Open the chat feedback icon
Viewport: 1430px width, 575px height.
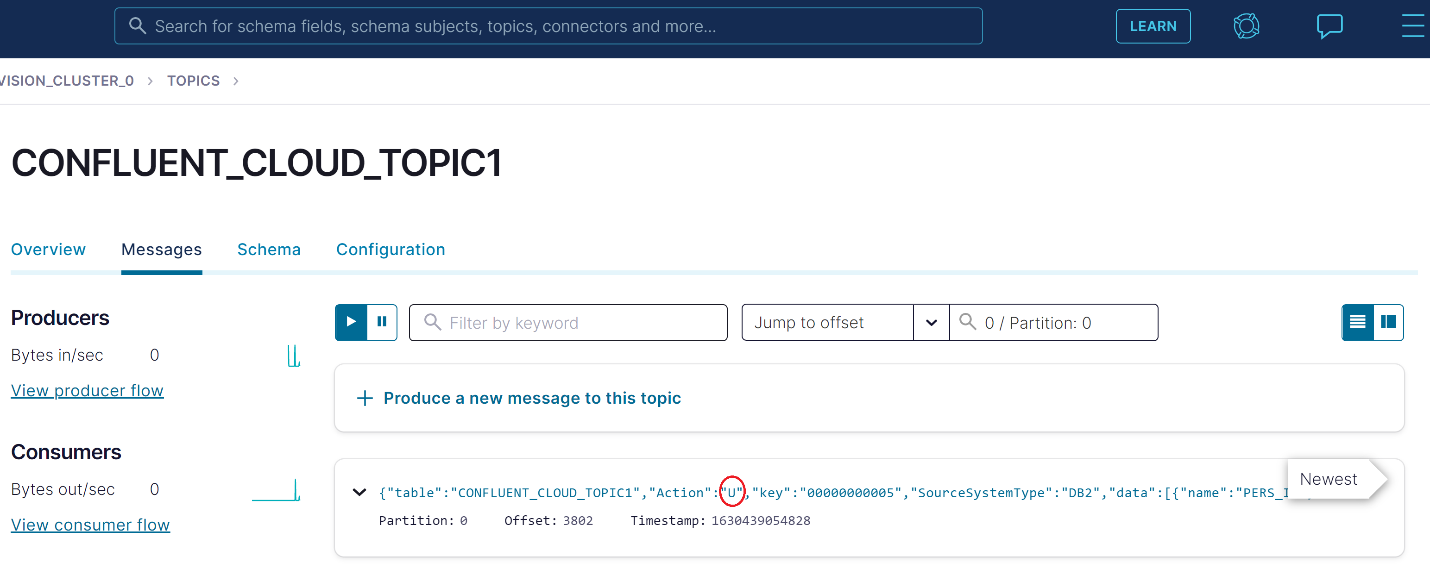[x=1329, y=26]
